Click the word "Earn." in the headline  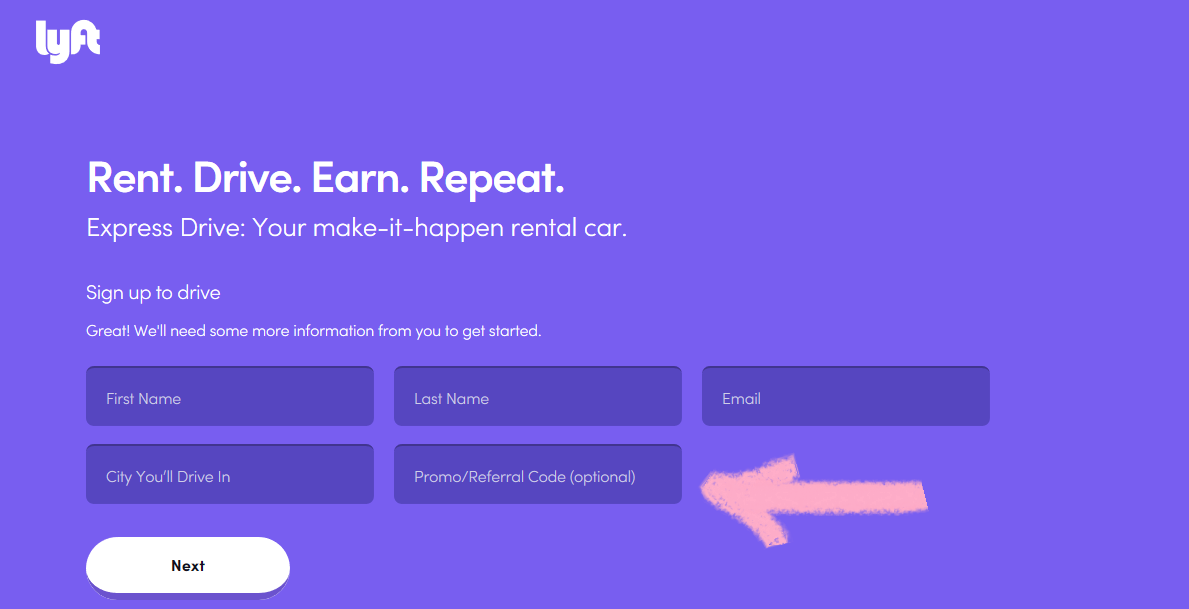pyautogui.click(x=359, y=178)
